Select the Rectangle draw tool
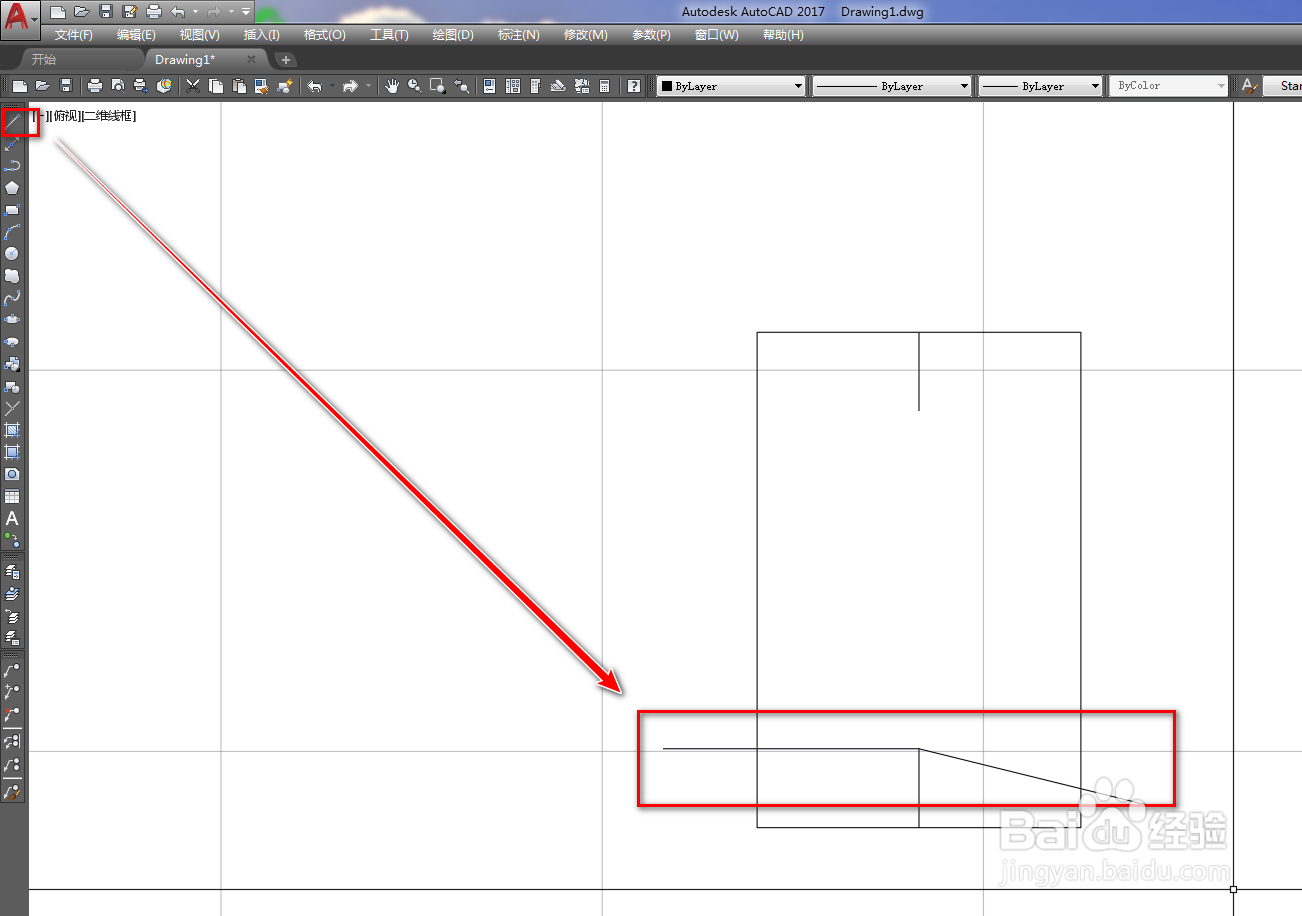1302x916 pixels. point(12,210)
